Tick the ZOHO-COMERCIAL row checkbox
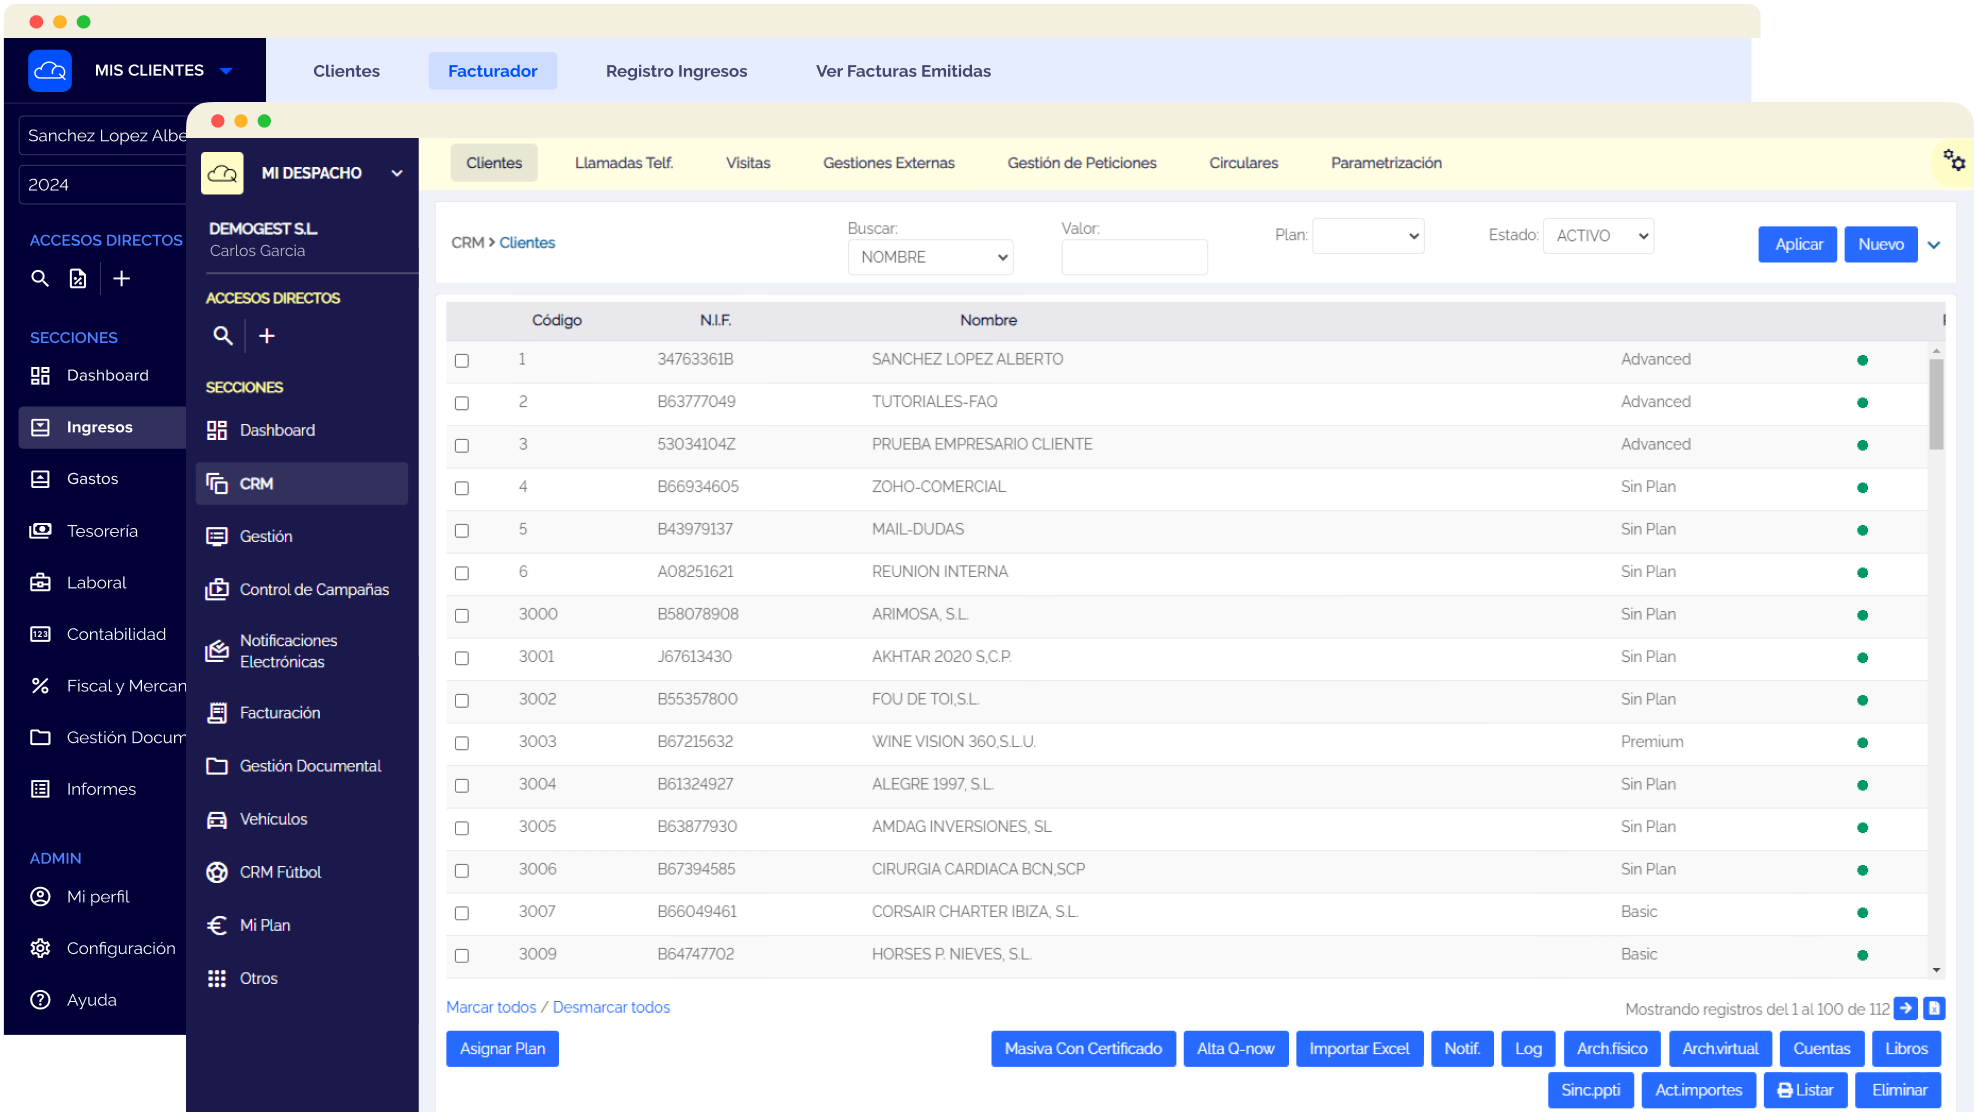The image size is (1974, 1112). (462, 488)
